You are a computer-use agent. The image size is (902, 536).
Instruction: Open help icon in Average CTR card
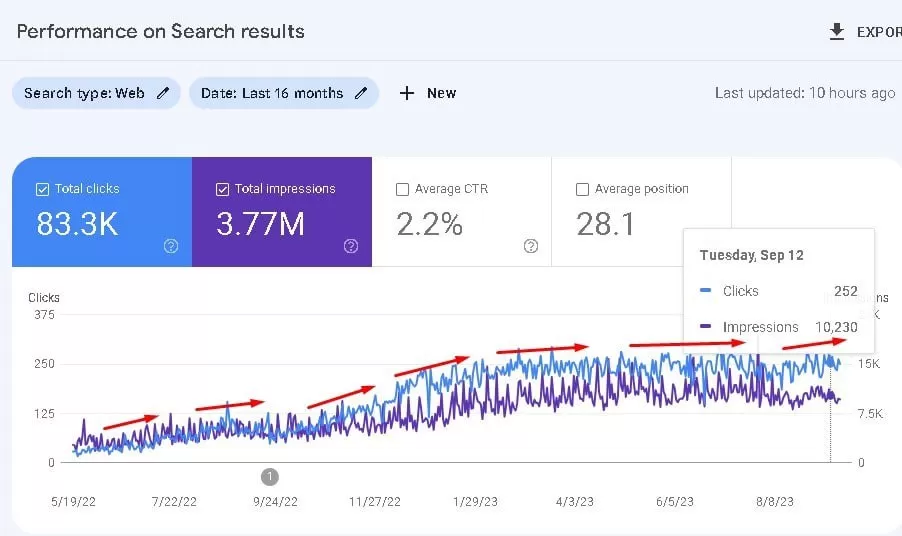[531, 246]
